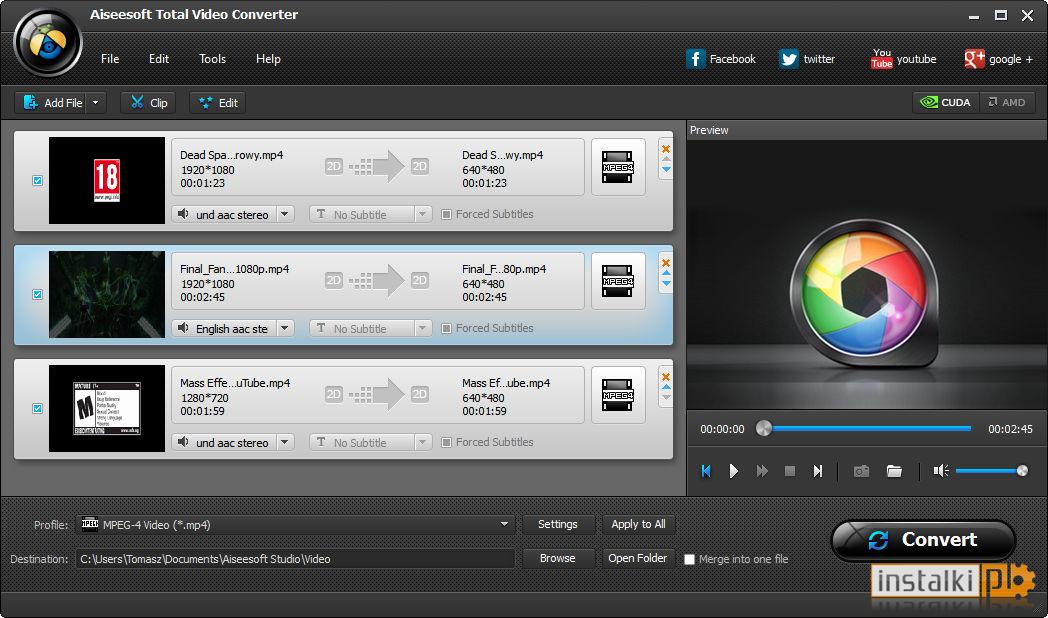Open the twitter link
1048x618 pixels.
tap(807, 59)
